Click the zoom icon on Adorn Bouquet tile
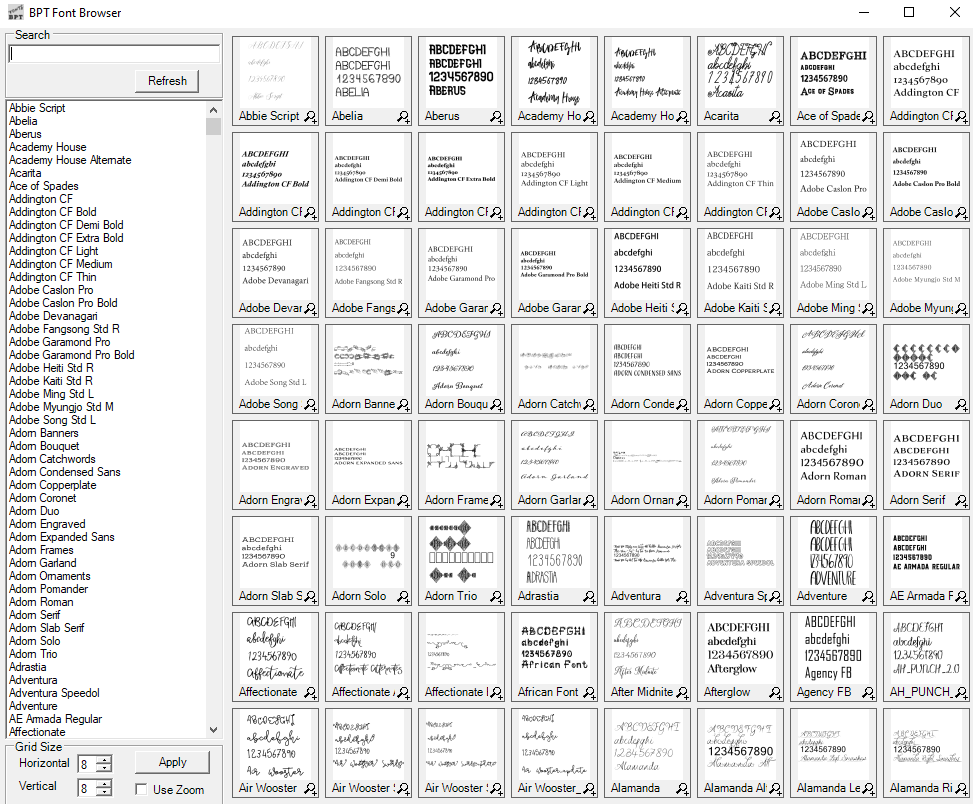This screenshot has height=804, width=973. (496, 404)
